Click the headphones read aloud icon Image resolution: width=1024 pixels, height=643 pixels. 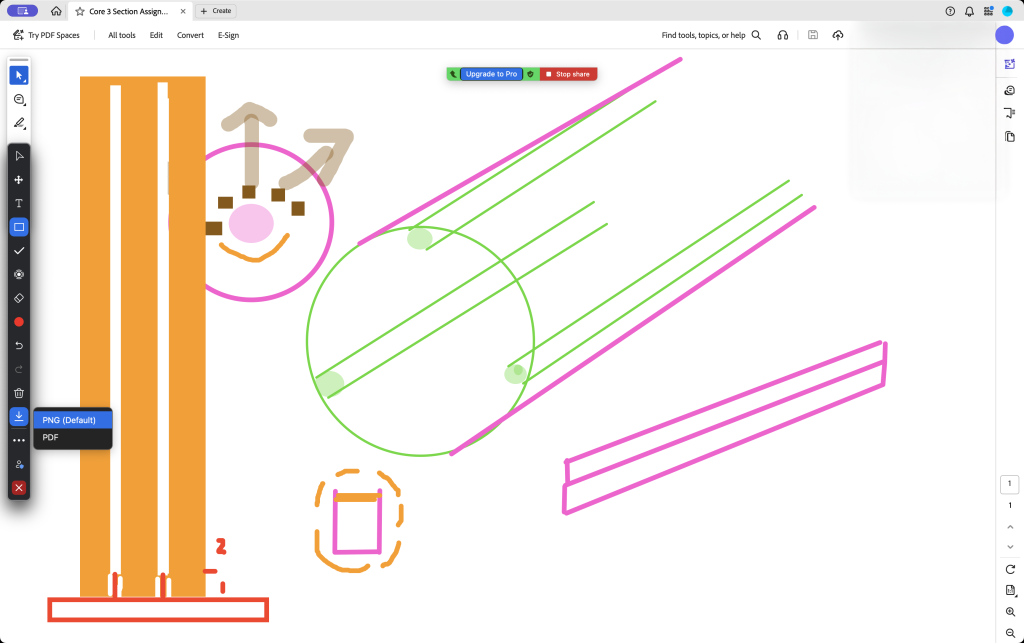pyautogui.click(x=782, y=35)
